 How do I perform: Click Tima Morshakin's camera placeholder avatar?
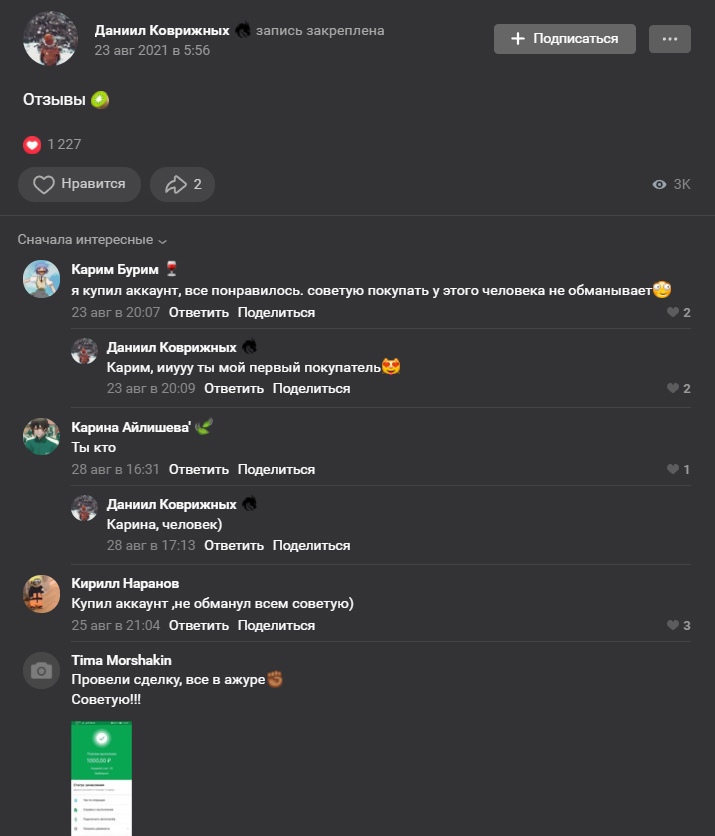[x=41, y=671]
